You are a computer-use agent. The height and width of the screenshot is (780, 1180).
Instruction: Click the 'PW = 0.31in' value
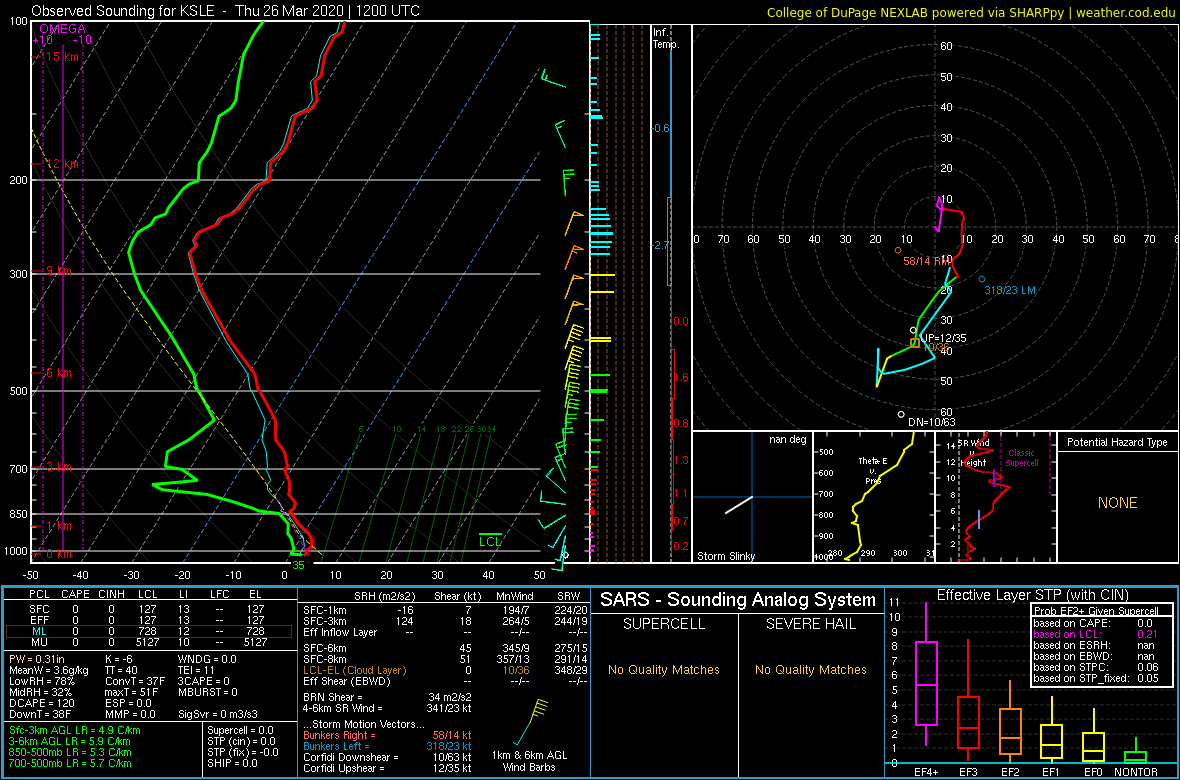click(39, 658)
